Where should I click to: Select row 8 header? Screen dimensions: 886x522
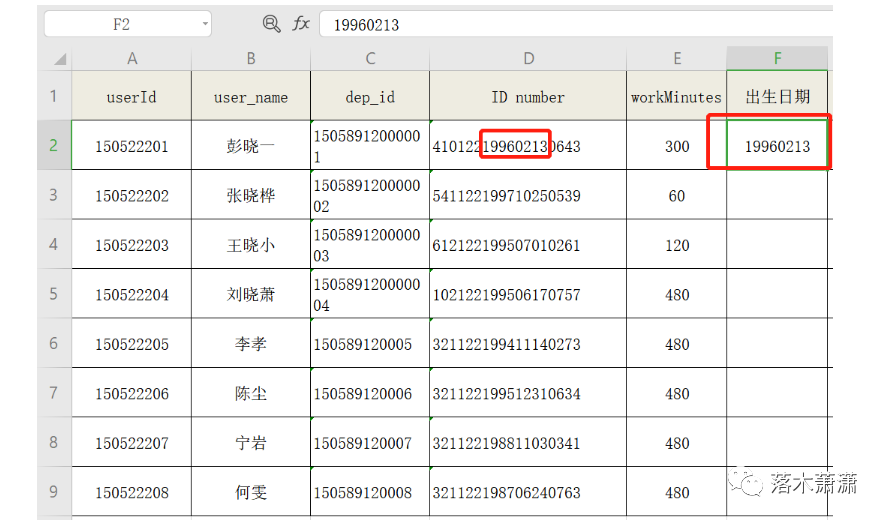[x=54, y=442]
